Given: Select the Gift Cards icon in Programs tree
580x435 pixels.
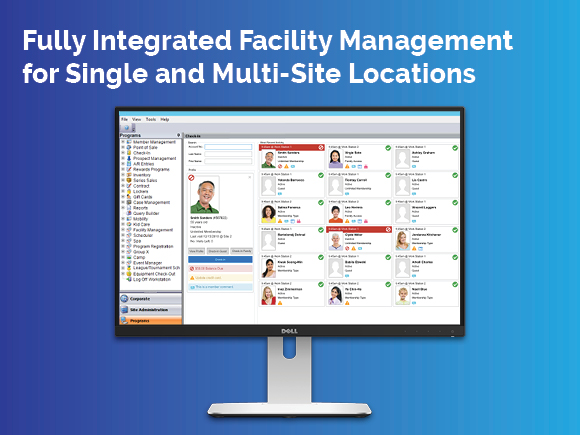Looking at the screenshot, I should tap(129, 197).
